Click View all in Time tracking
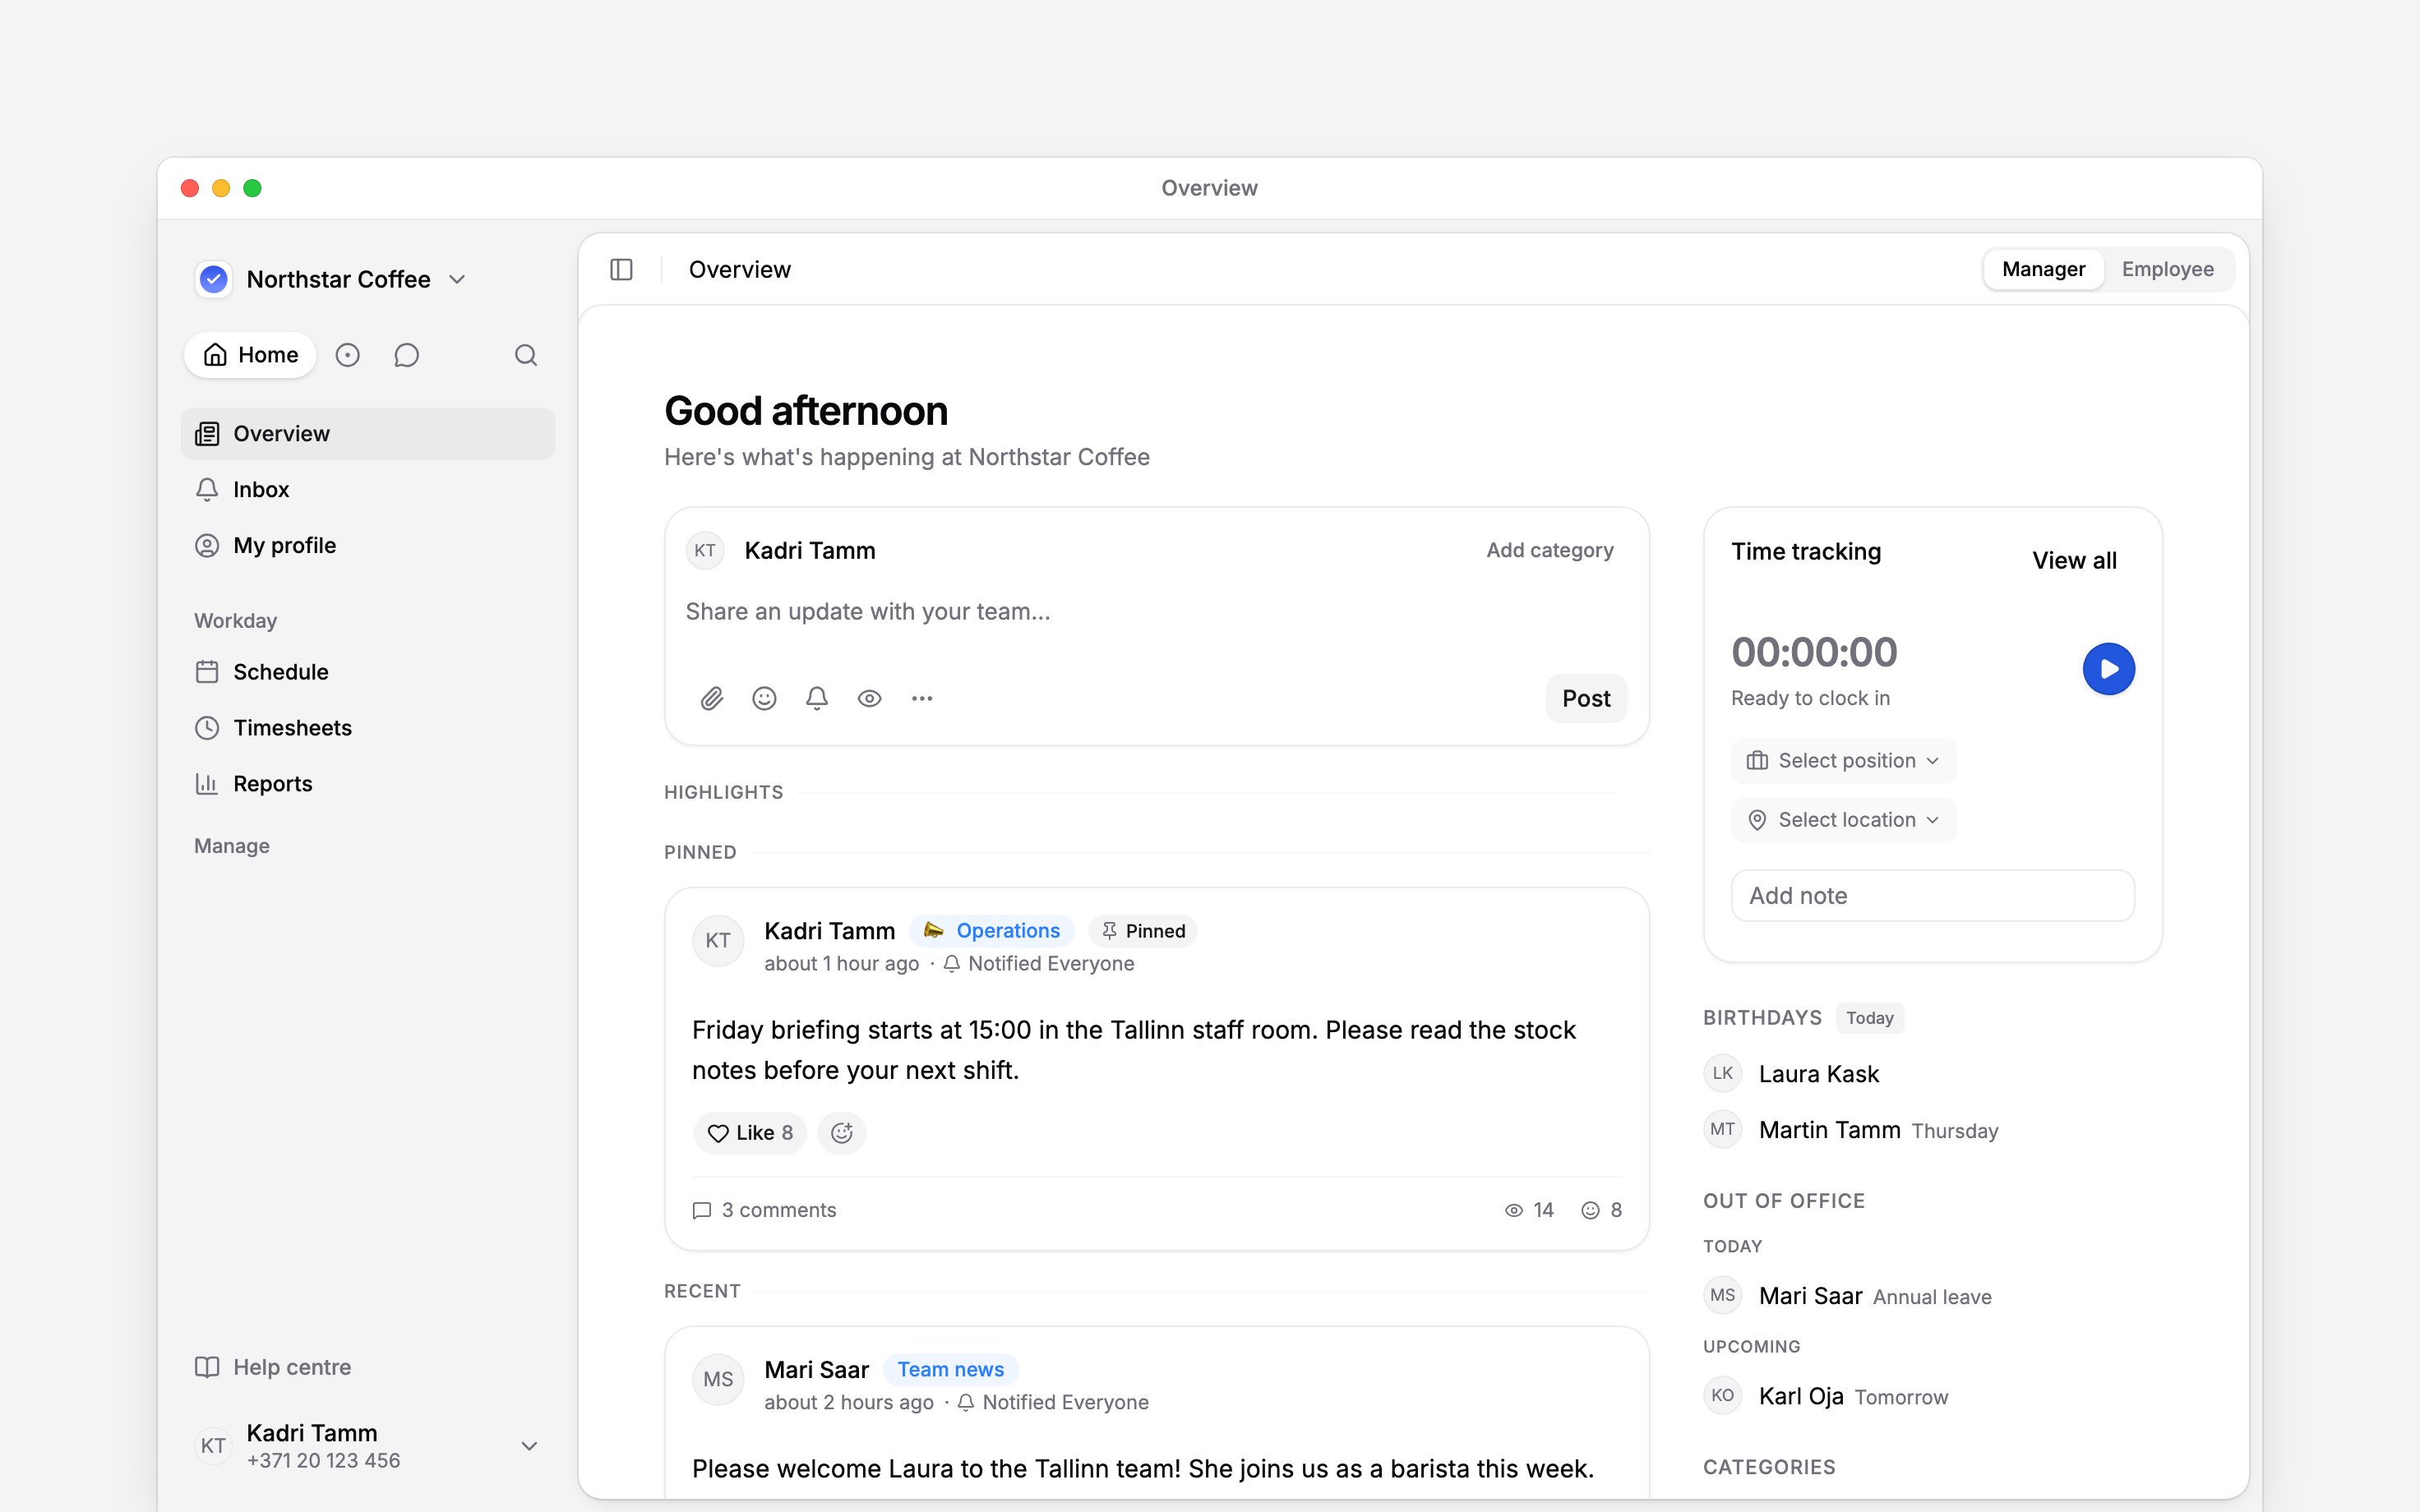Image resolution: width=2420 pixels, height=1512 pixels. click(x=2074, y=561)
